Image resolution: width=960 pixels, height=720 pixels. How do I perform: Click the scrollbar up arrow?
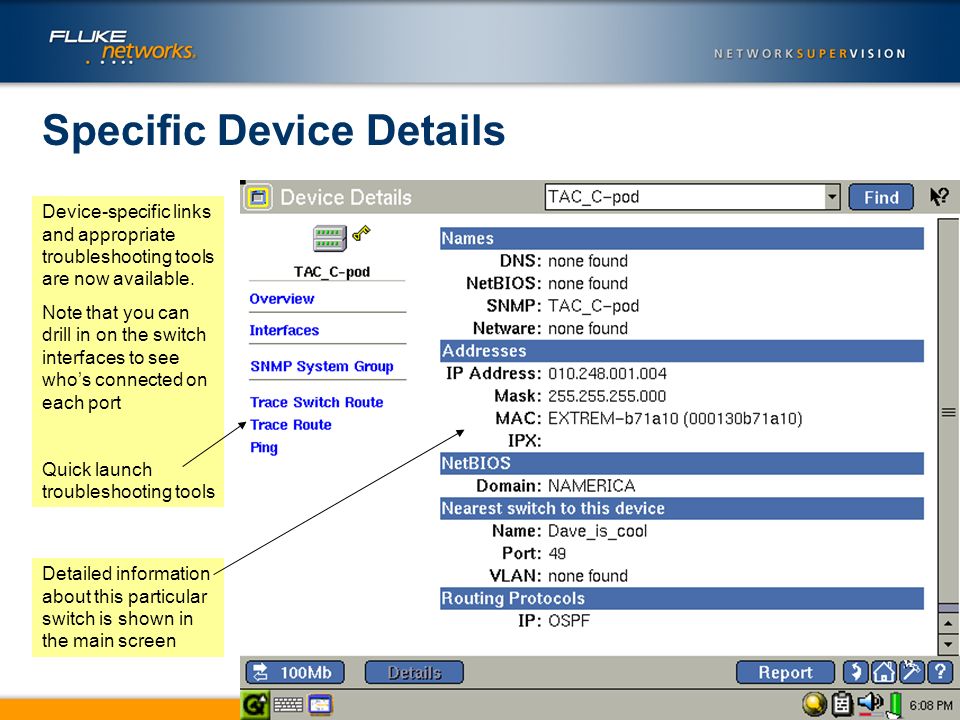click(x=948, y=623)
